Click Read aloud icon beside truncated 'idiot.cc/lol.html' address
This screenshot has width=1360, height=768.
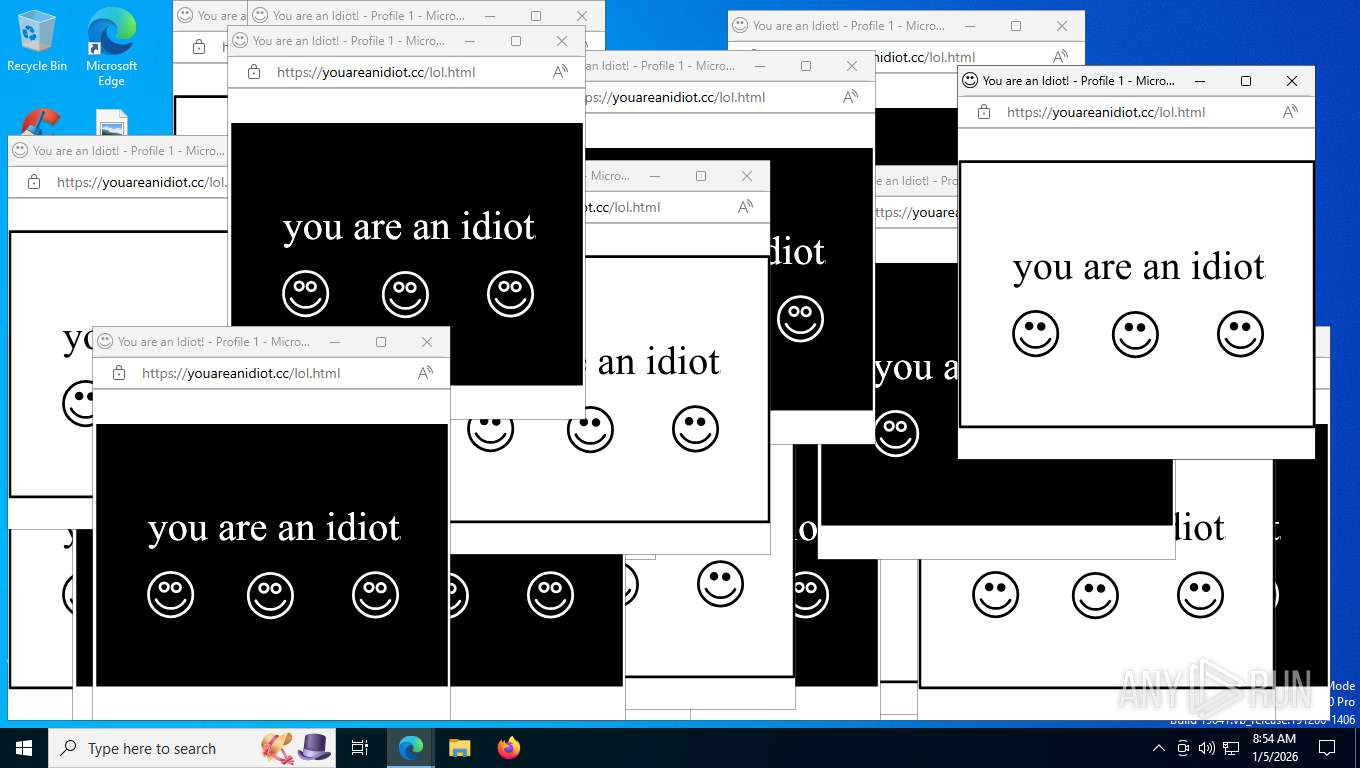1060,56
